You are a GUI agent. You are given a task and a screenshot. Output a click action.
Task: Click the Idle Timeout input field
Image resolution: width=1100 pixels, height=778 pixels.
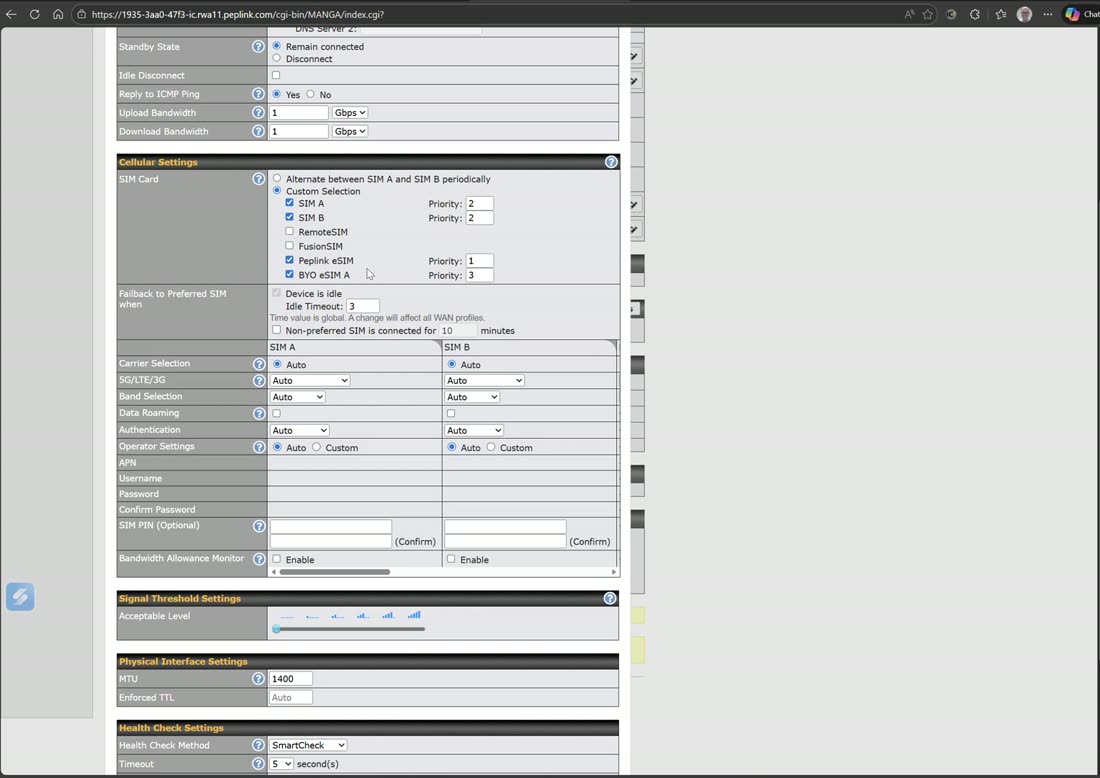tap(363, 306)
